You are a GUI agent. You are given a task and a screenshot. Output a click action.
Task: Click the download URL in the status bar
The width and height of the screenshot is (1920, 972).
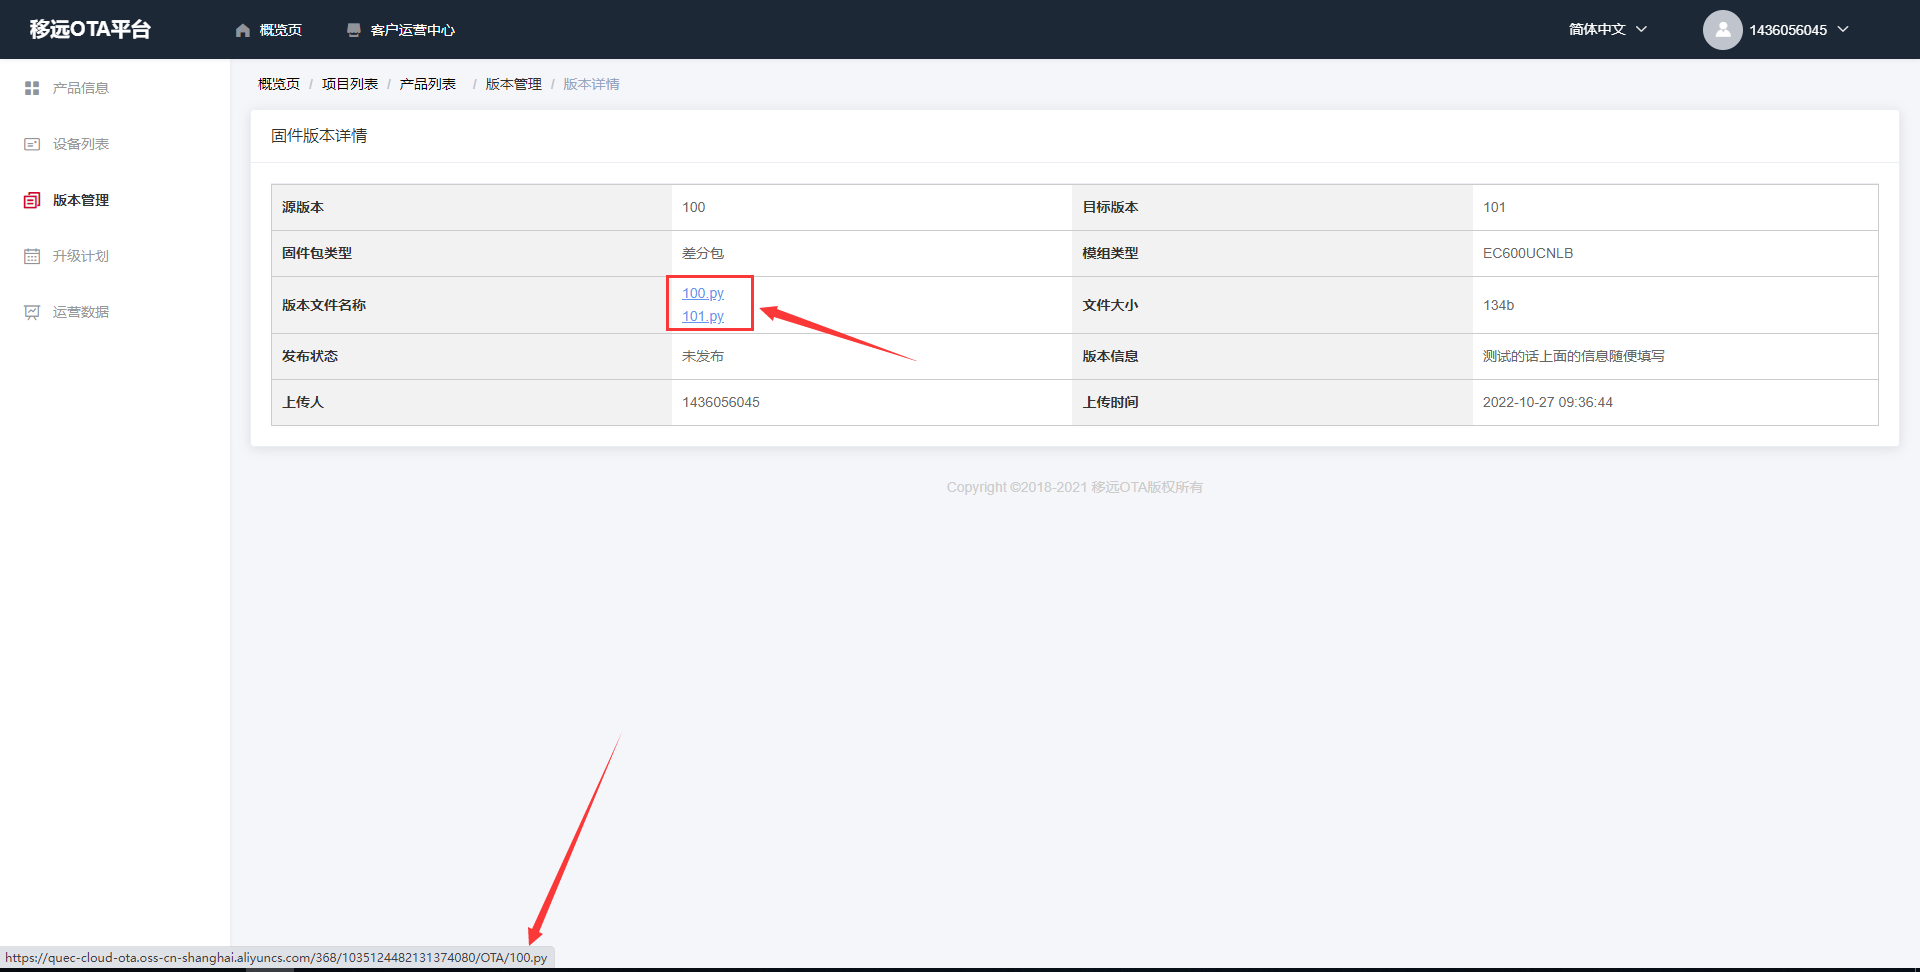(275, 956)
